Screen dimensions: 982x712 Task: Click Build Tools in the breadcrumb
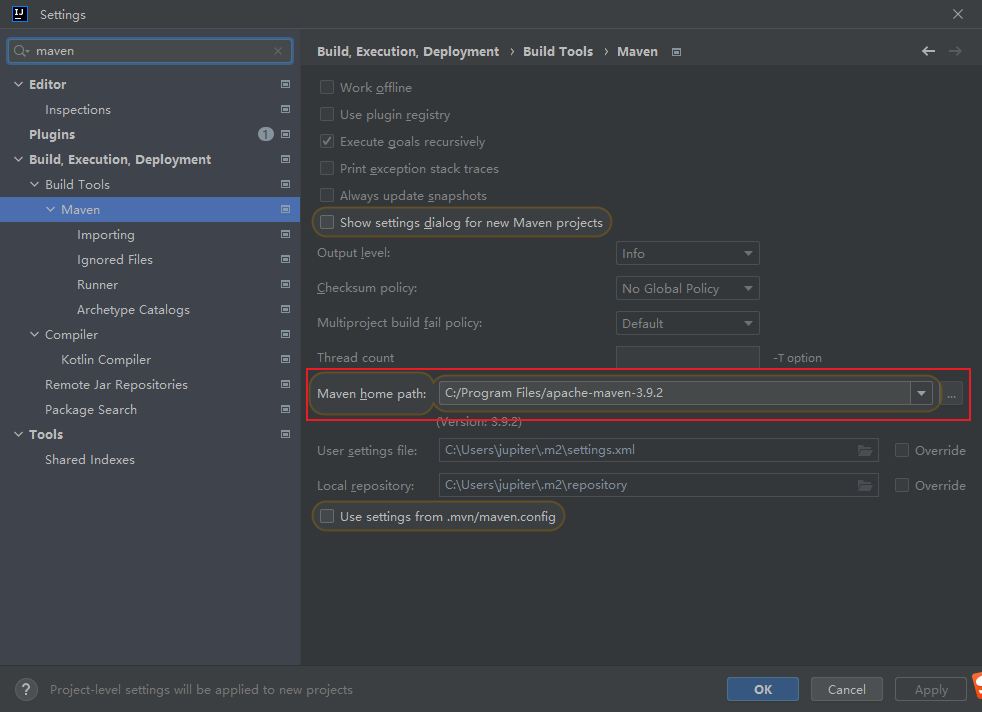pos(558,51)
